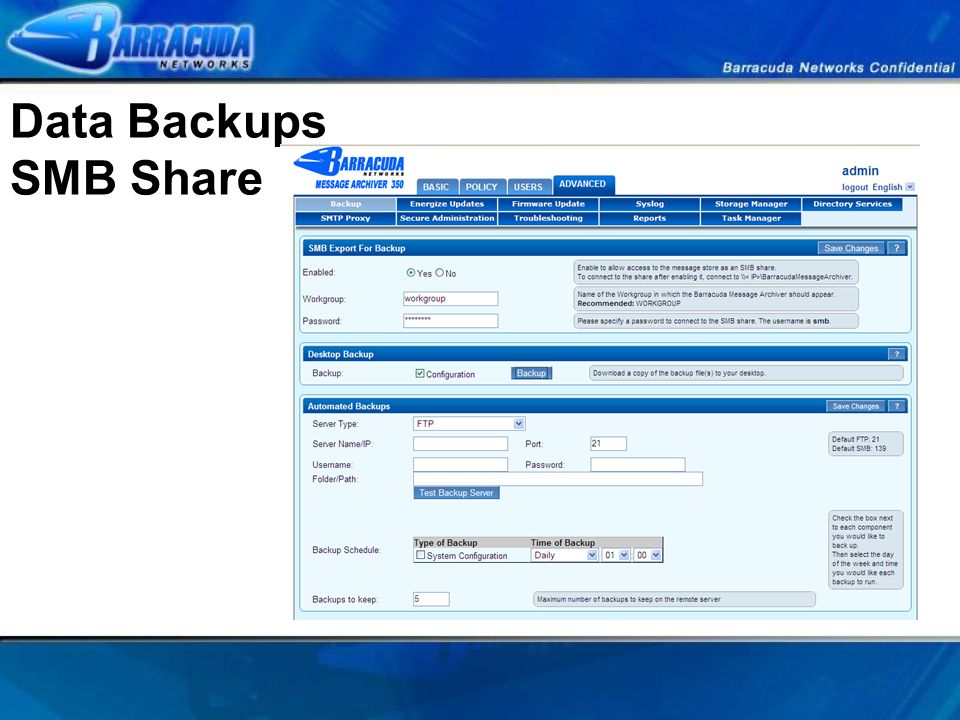The height and width of the screenshot is (720, 960).
Task: Click the 'Type of Backup' column header
Action: (445, 542)
